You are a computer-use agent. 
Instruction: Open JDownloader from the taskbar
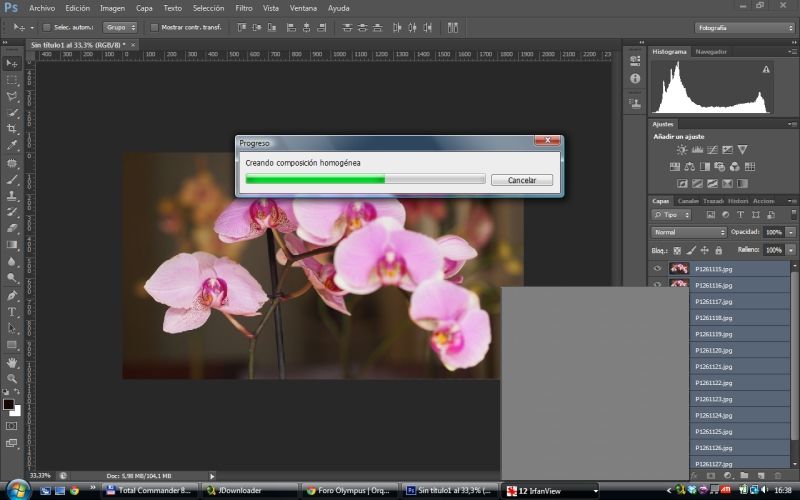250,490
